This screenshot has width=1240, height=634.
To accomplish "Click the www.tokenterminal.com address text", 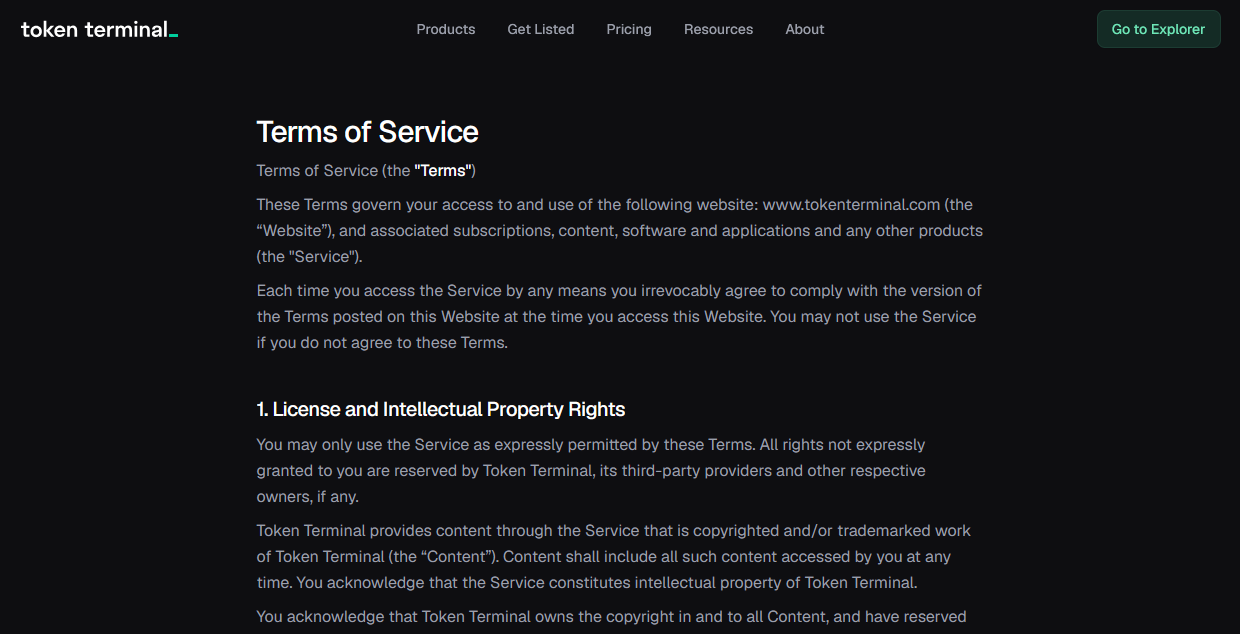I will click(852, 205).
